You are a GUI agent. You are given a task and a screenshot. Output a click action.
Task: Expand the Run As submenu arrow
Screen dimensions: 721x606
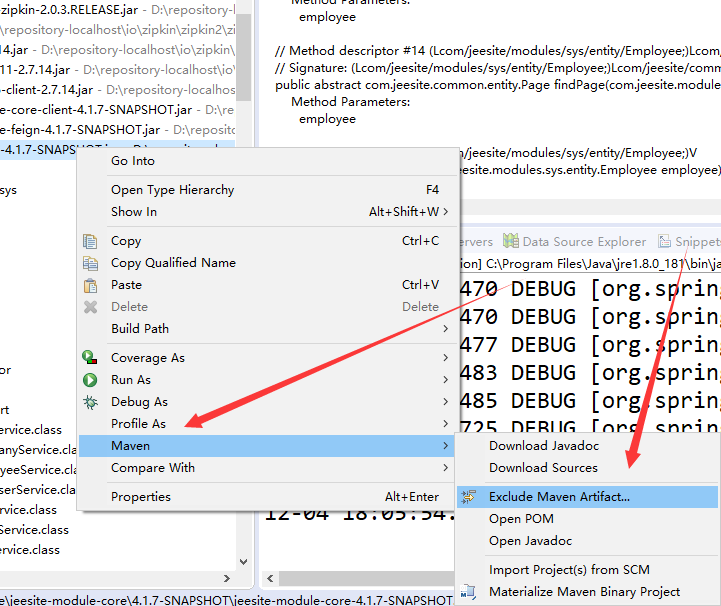tap(446, 380)
